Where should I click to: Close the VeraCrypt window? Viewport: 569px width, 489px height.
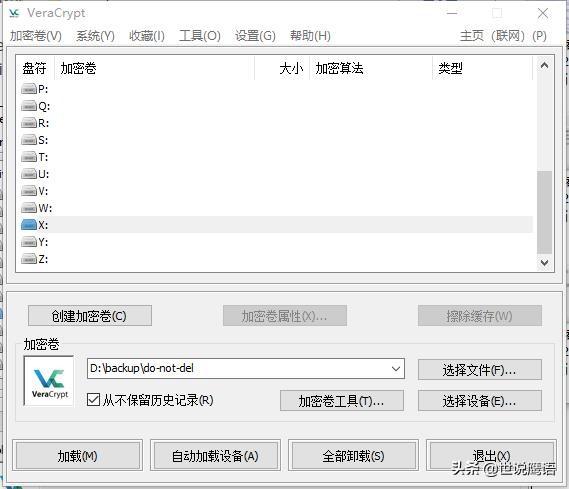pyautogui.click(x=543, y=13)
